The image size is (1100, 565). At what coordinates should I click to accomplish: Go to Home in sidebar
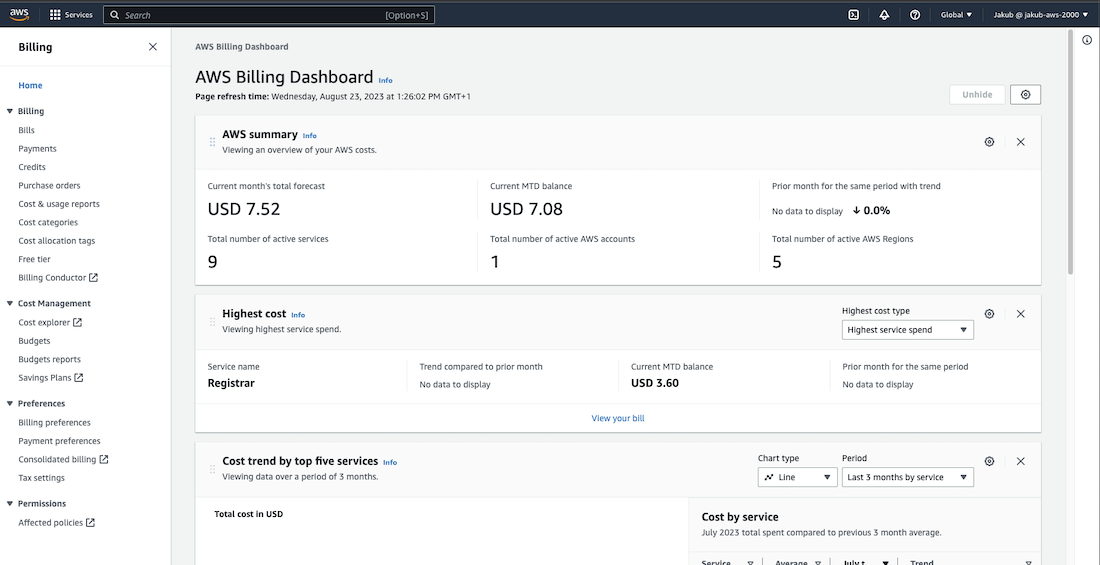30,86
